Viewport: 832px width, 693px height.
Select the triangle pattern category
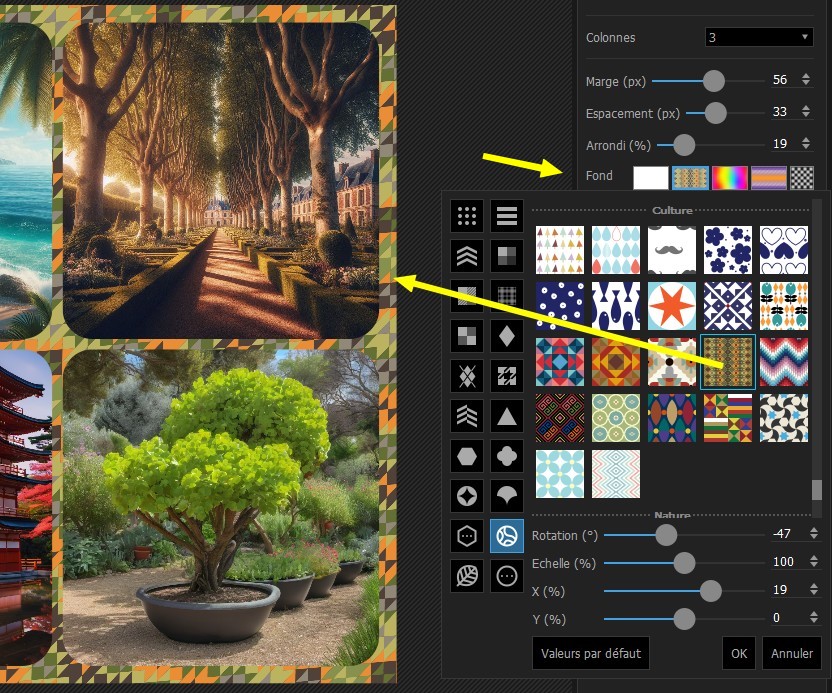tap(507, 416)
